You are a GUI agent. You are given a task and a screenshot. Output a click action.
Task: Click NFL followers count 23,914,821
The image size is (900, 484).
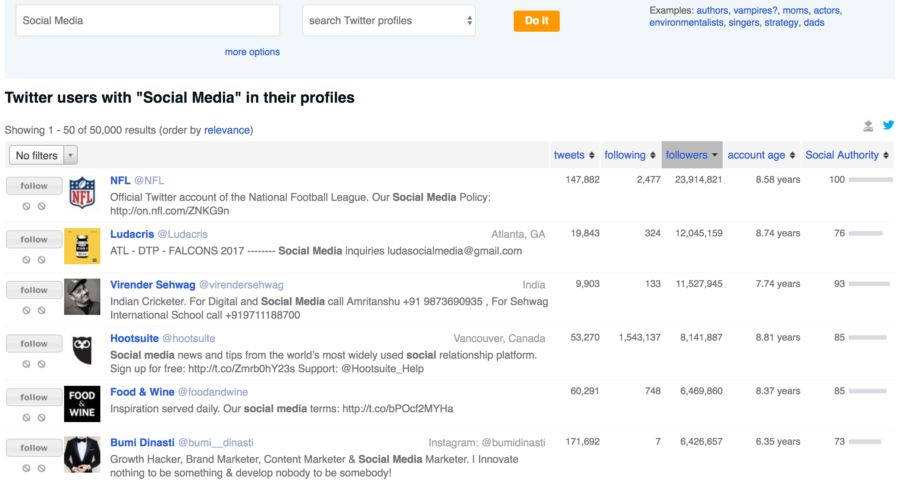[699, 180]
